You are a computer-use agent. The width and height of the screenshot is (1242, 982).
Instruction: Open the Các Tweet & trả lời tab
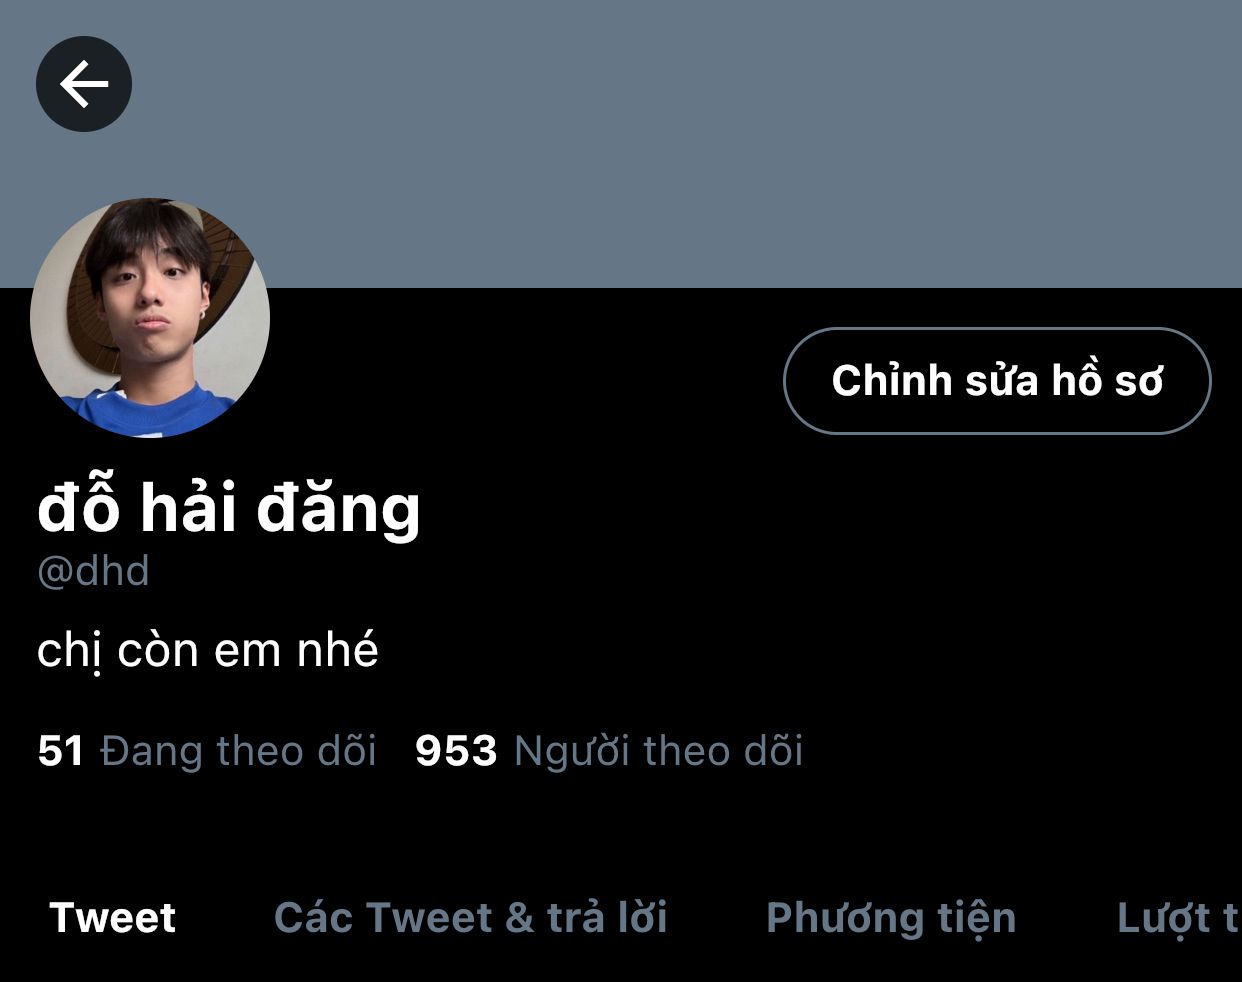point(471,917)
